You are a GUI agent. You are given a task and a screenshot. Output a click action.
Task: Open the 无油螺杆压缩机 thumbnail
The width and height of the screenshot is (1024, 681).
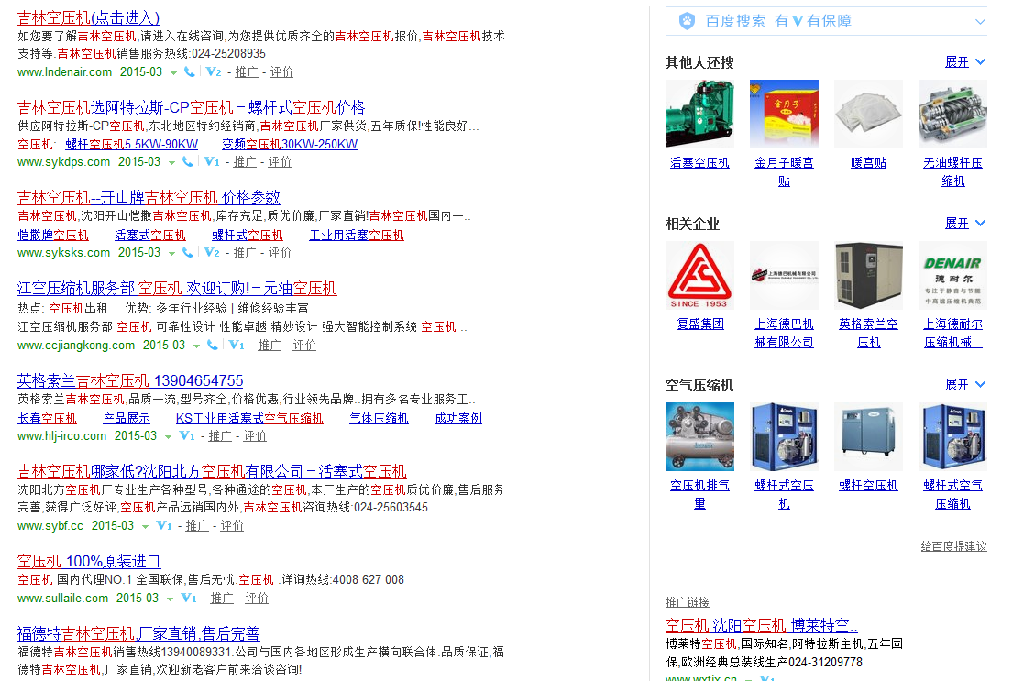tap(953, 114)
